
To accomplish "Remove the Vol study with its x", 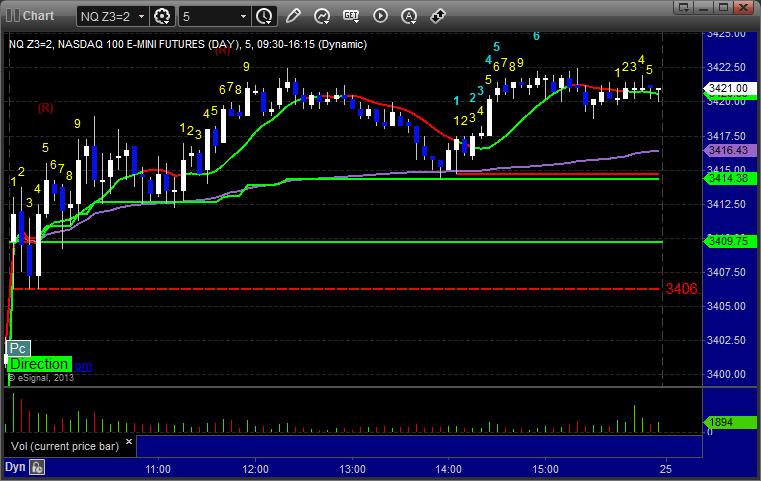I will 129,442.
